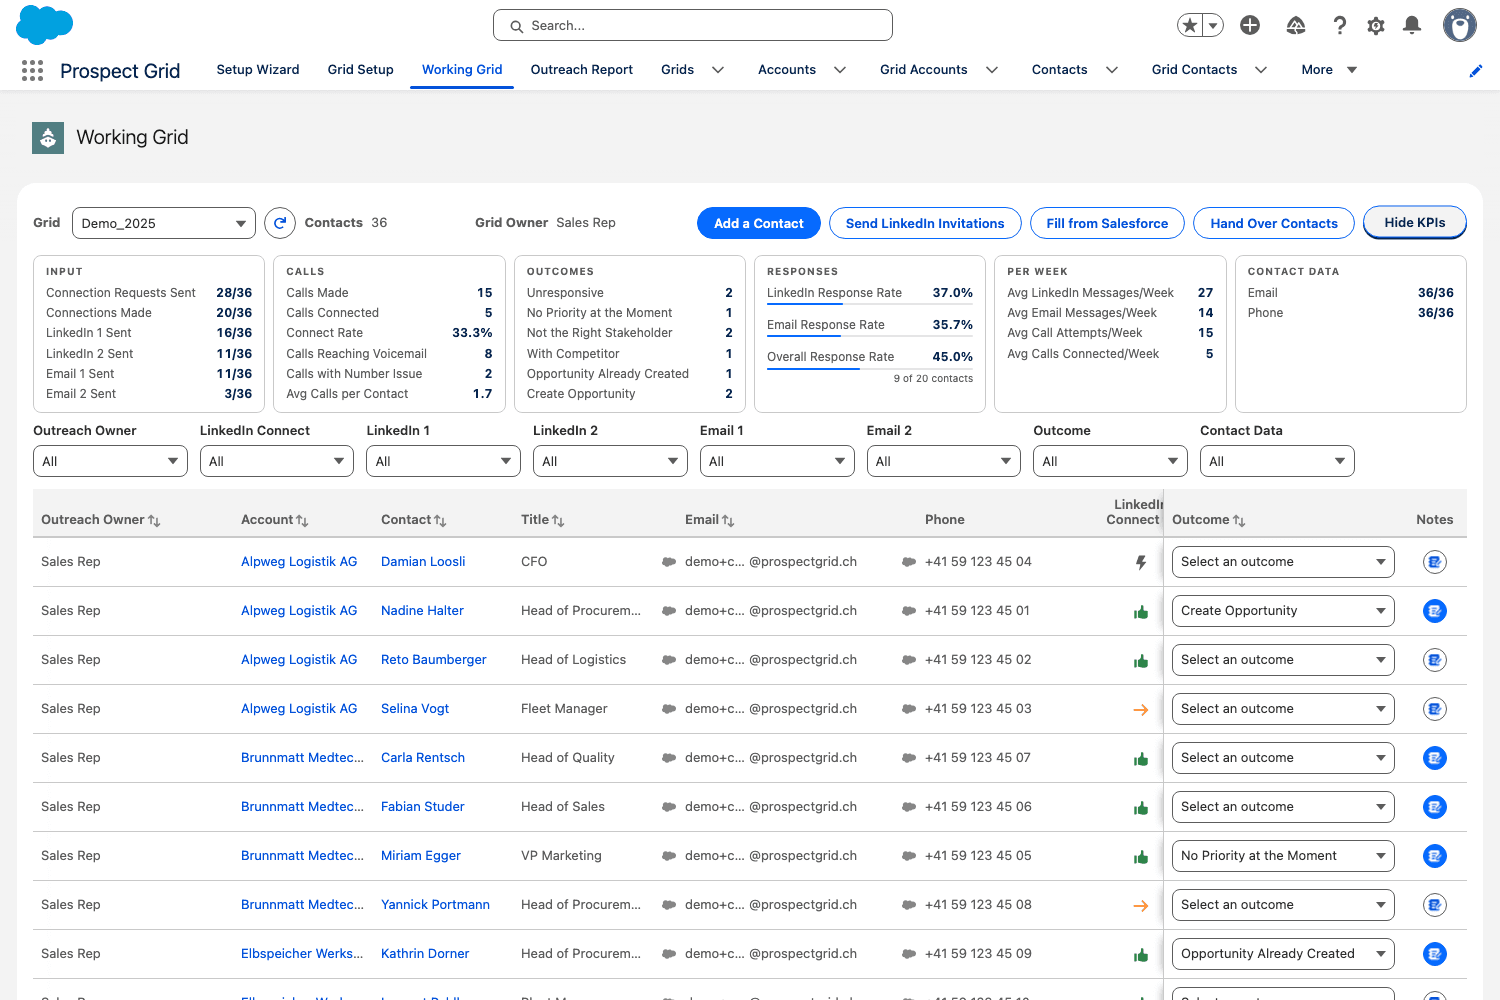The image size is (1500, 1000).
Task: Open the notifications bell
Action: click(1412, 25)
